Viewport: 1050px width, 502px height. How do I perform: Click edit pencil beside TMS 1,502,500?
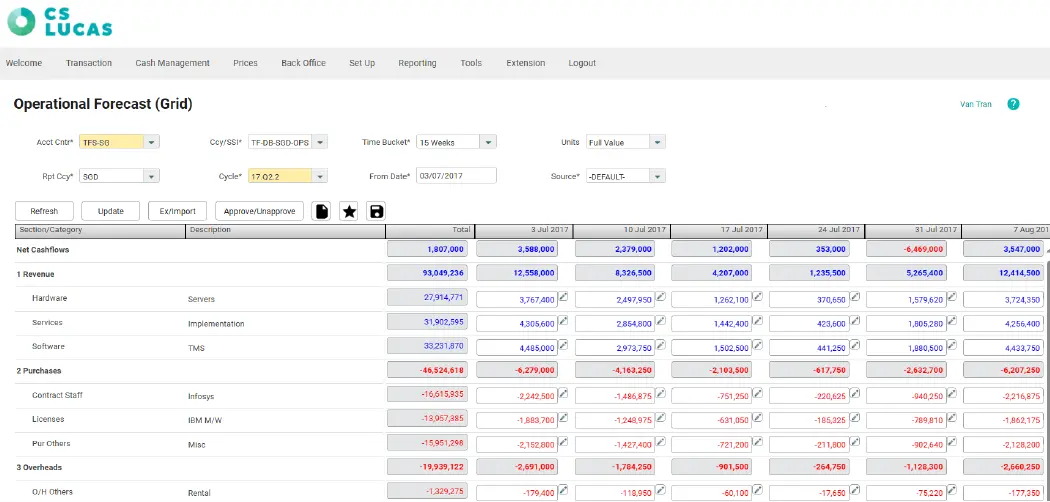[x=757, y=345]
